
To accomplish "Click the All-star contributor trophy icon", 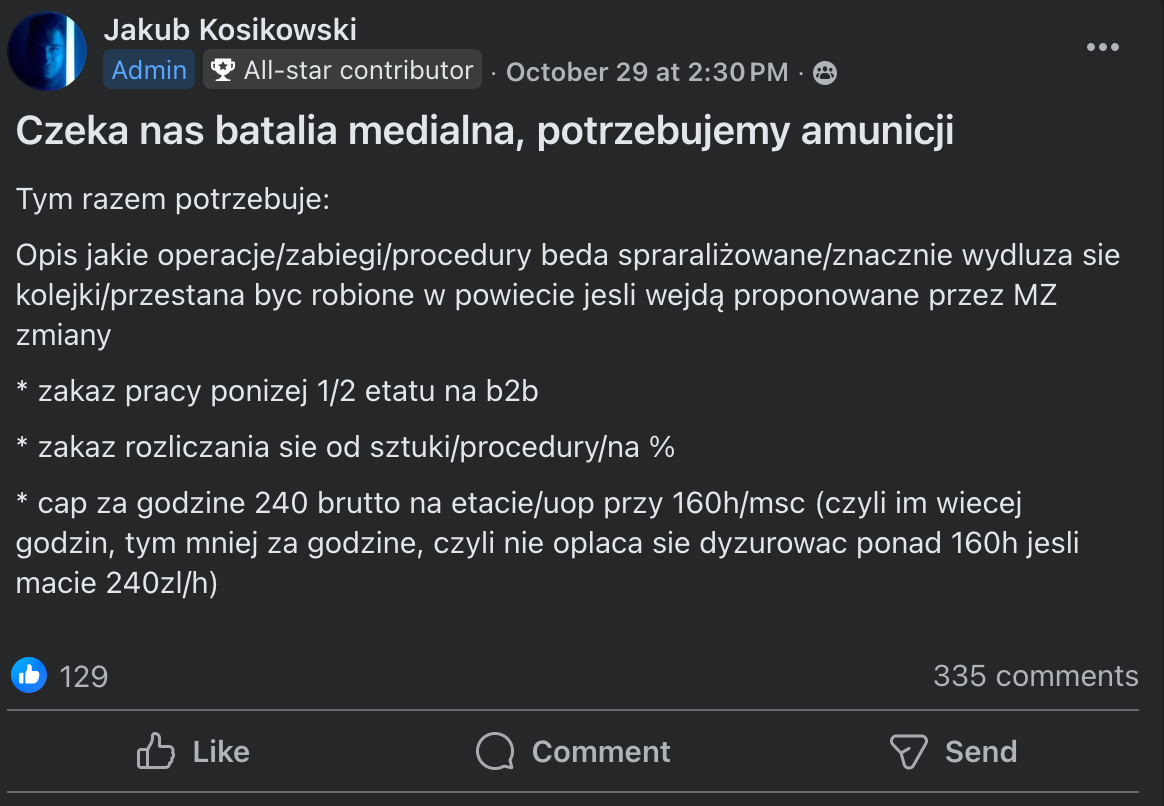I will click(x=222, y=71).
